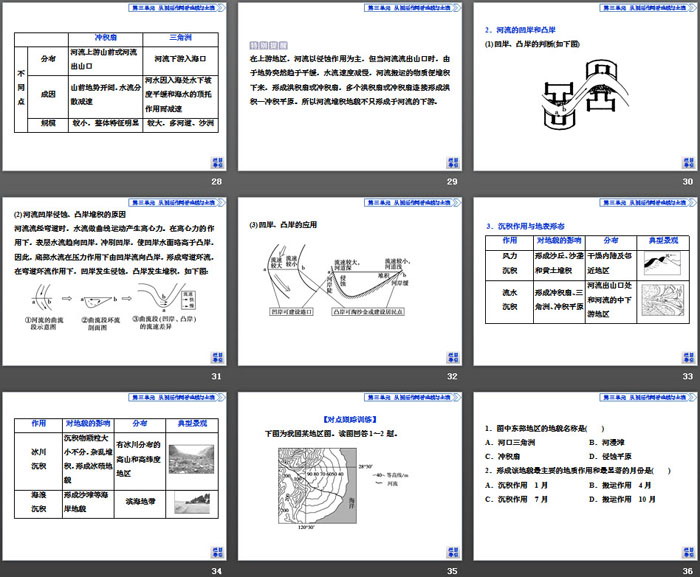The width and height of the screenshot is (700, 577).
Task: Click the navigation icon on slide 32
Action: point(453,358)
